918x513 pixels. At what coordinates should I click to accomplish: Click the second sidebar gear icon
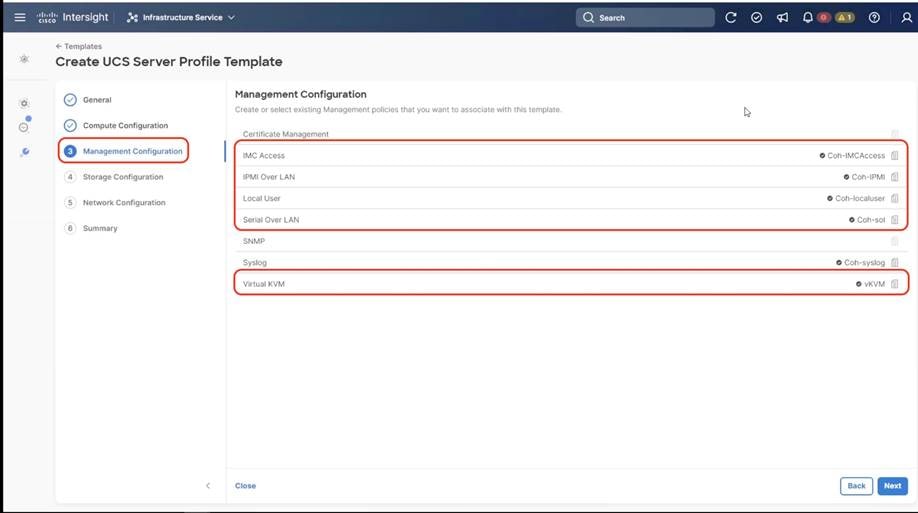[x=24, y=104]
